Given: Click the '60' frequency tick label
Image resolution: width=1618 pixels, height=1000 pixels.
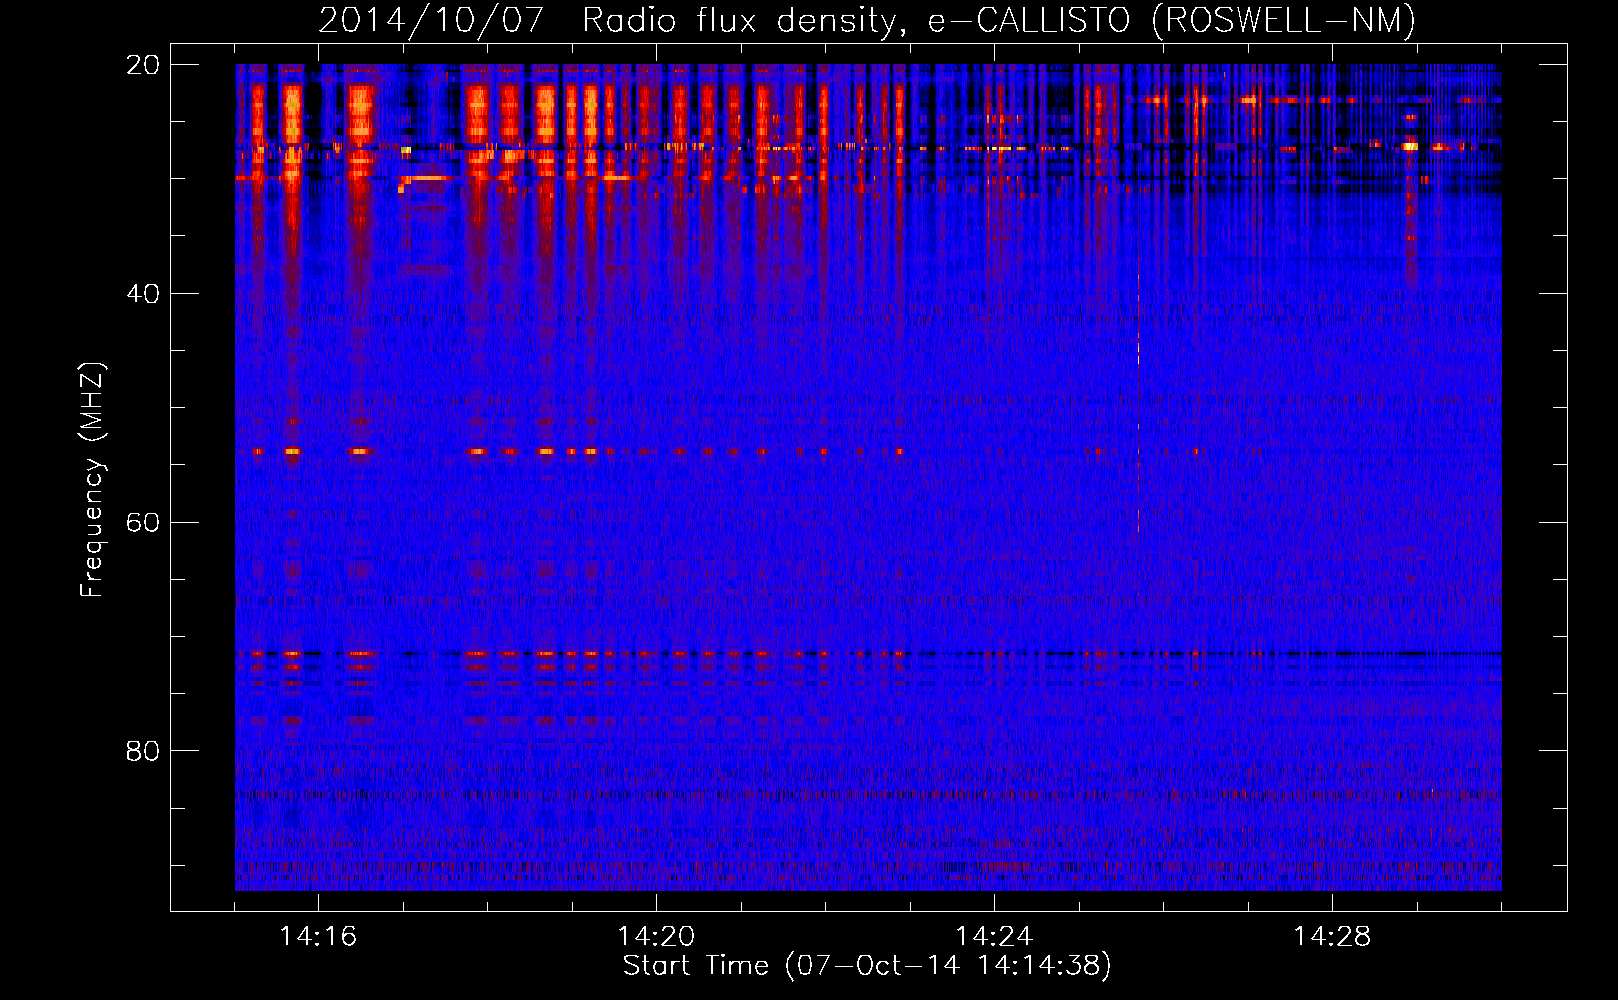Looking at the screenshot, I should pyautogui.click(x=143, y=522).
